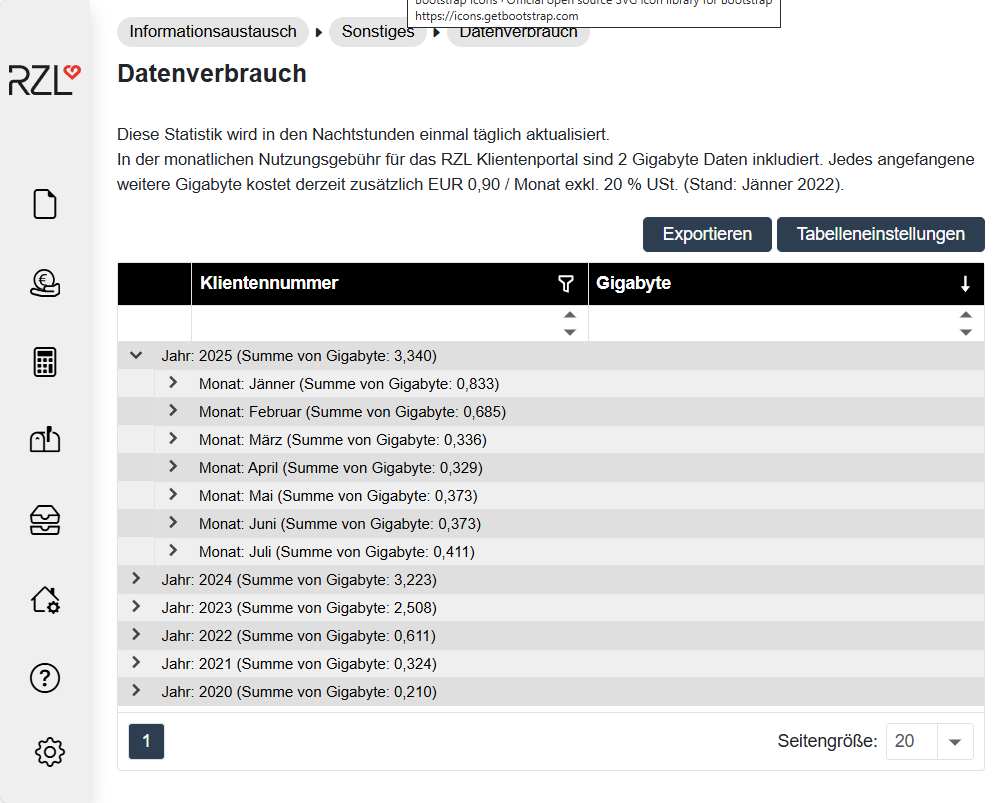Image resolution: width=1007 pixels, height=803 pixels.
Task: Collapse the Jahr 2025 group
Action: (x=136, y=355)
